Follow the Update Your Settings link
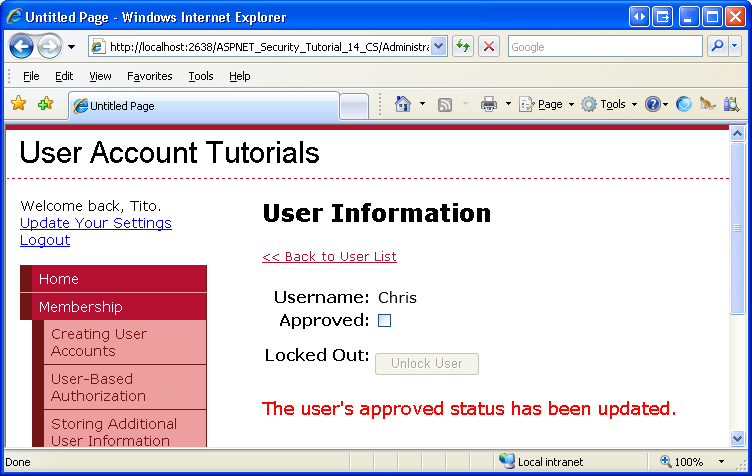The width and height of the screenshot is (752, 476). (x=96, y=223)
